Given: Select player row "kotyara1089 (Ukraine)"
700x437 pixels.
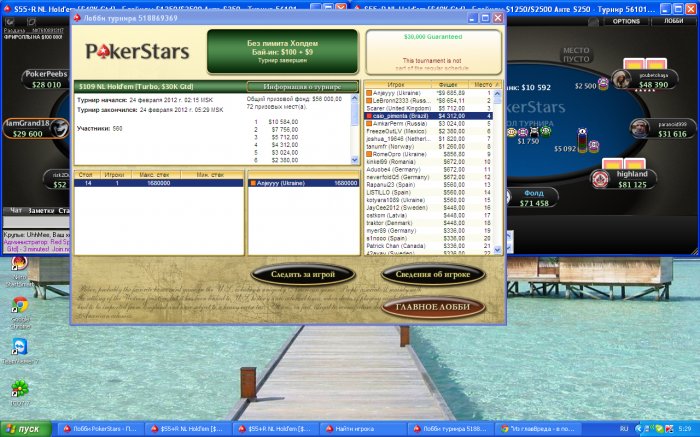Looking at the screenshot, I should (x=429, y=200).
